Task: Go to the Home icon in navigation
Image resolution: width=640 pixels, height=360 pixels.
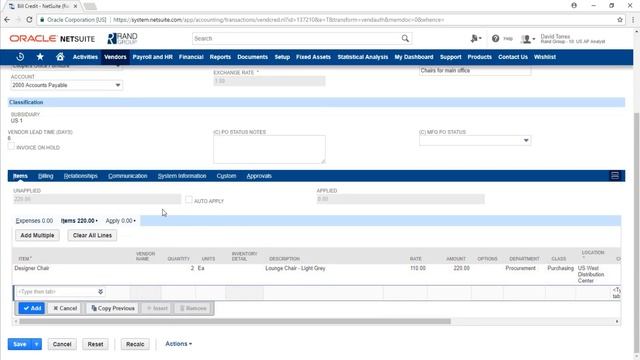Action: coord(60,57)
